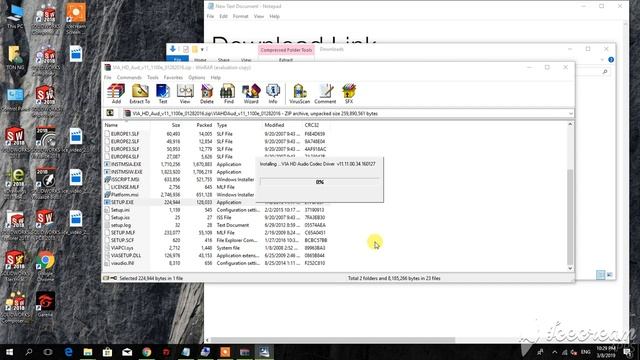640x360 pixels.
Task: Open Task View on the taskbar
Action: pyautogui.click(x=48, y=352)
